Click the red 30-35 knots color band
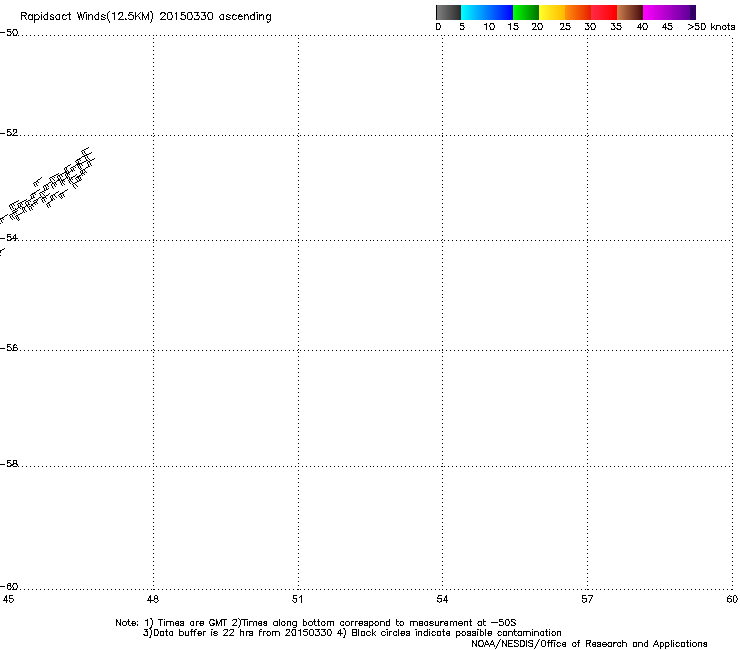The image size is (740, 650). tap(604, 12)
